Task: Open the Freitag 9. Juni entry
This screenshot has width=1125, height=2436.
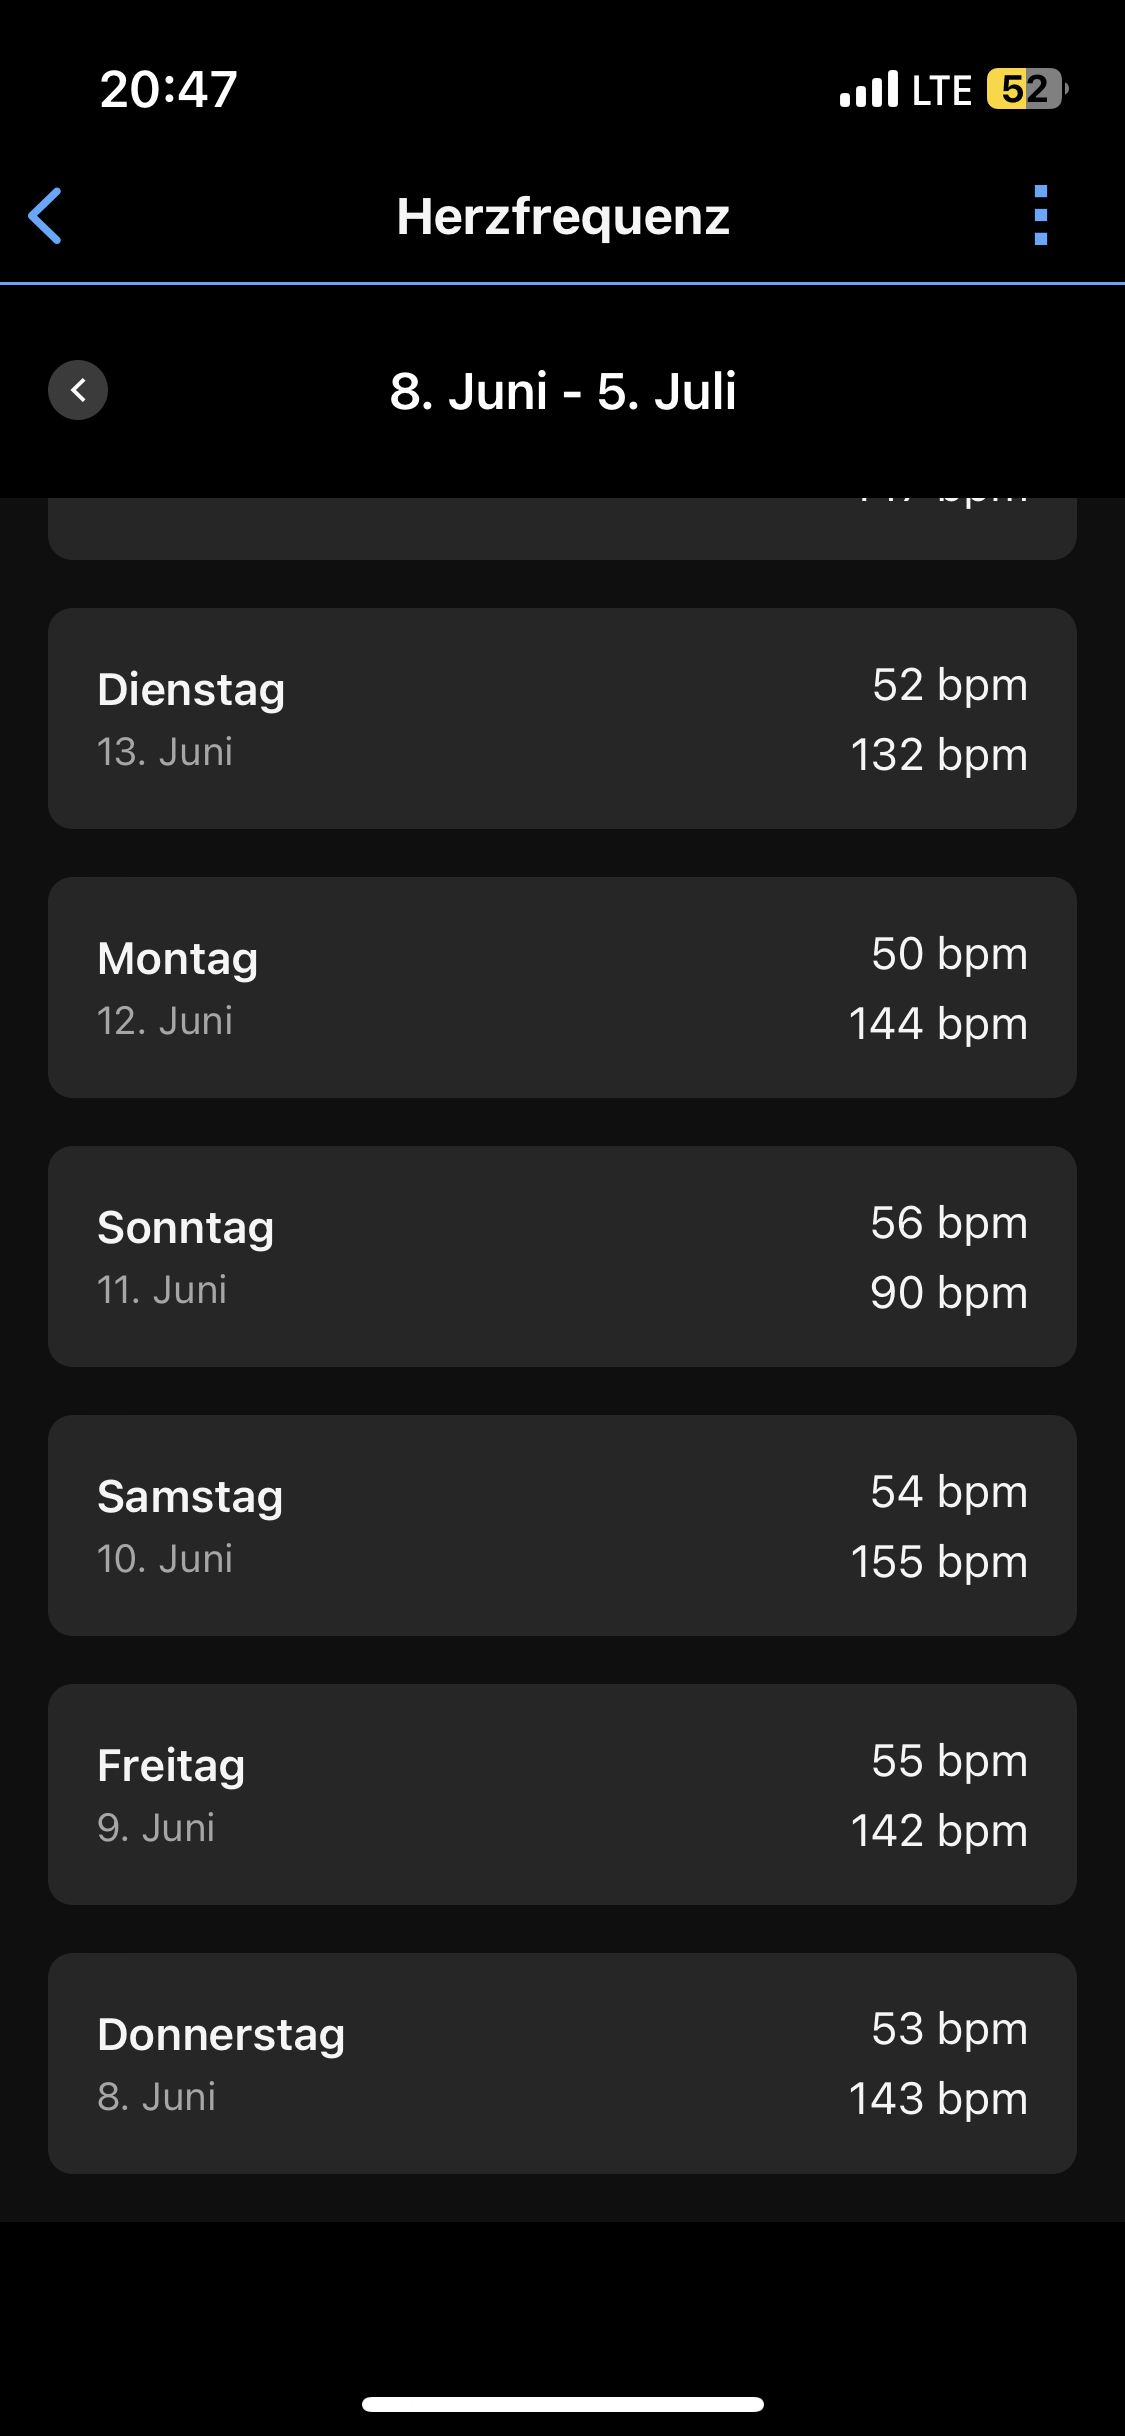Action: [x=562, y=1794]
